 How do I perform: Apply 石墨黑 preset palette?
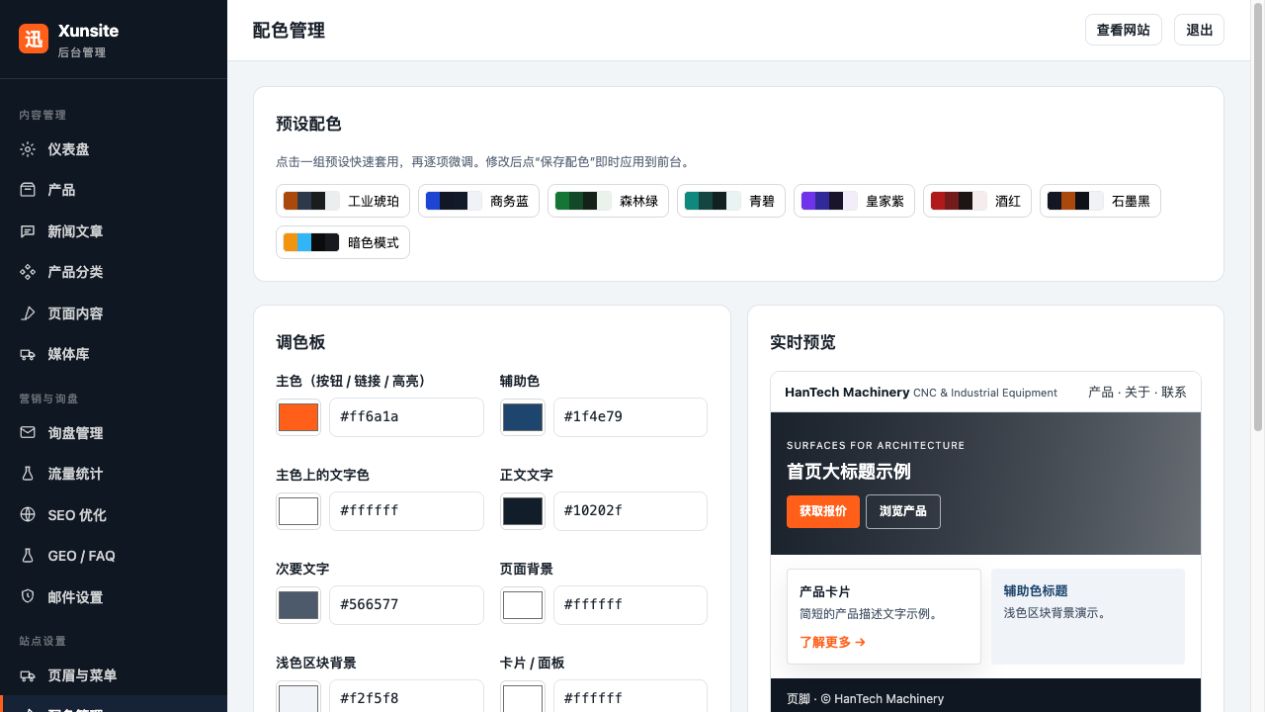1100,201
